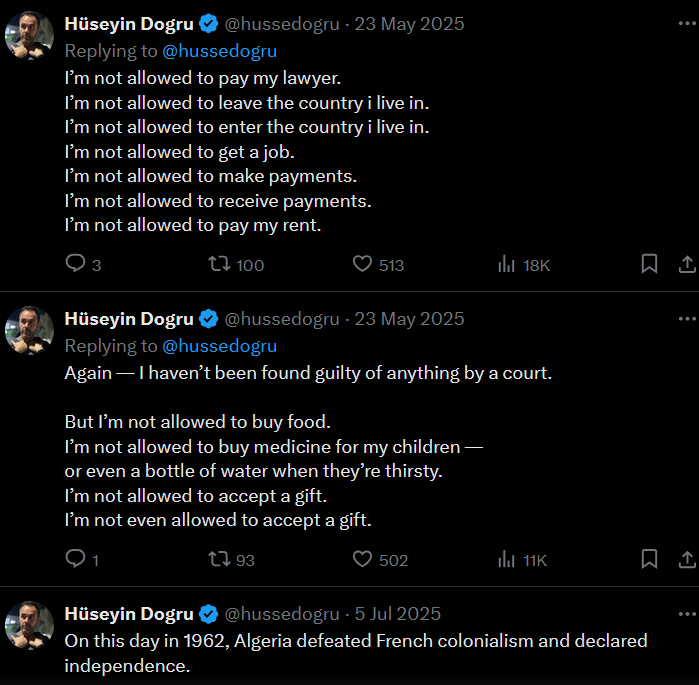
Task: Bookmark the "pay my lawyer" tweet
Action: [649, 264]
